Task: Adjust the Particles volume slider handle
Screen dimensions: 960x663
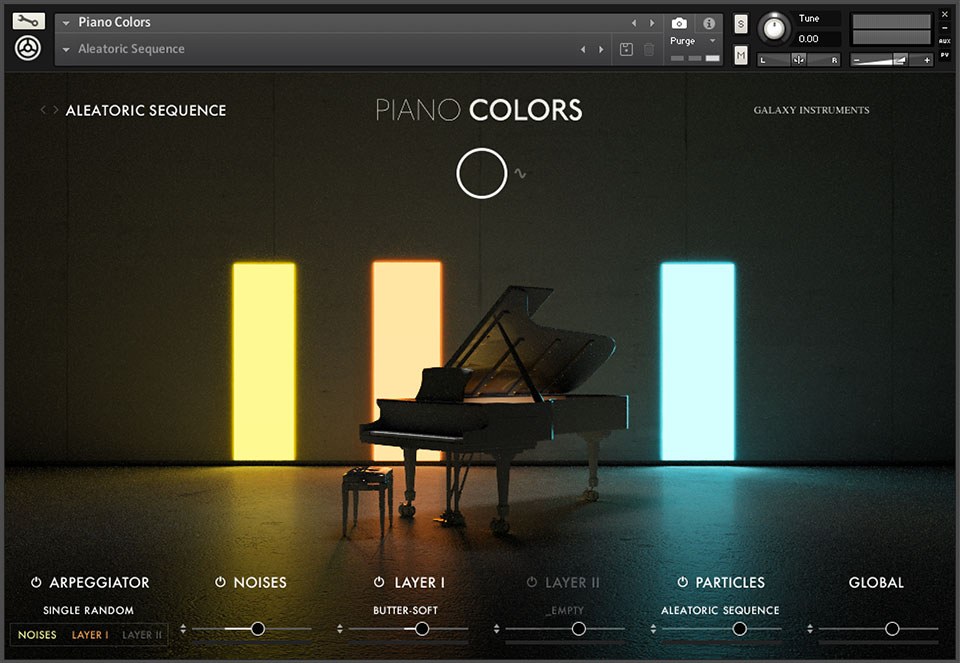Action: [x=740, y=629]
